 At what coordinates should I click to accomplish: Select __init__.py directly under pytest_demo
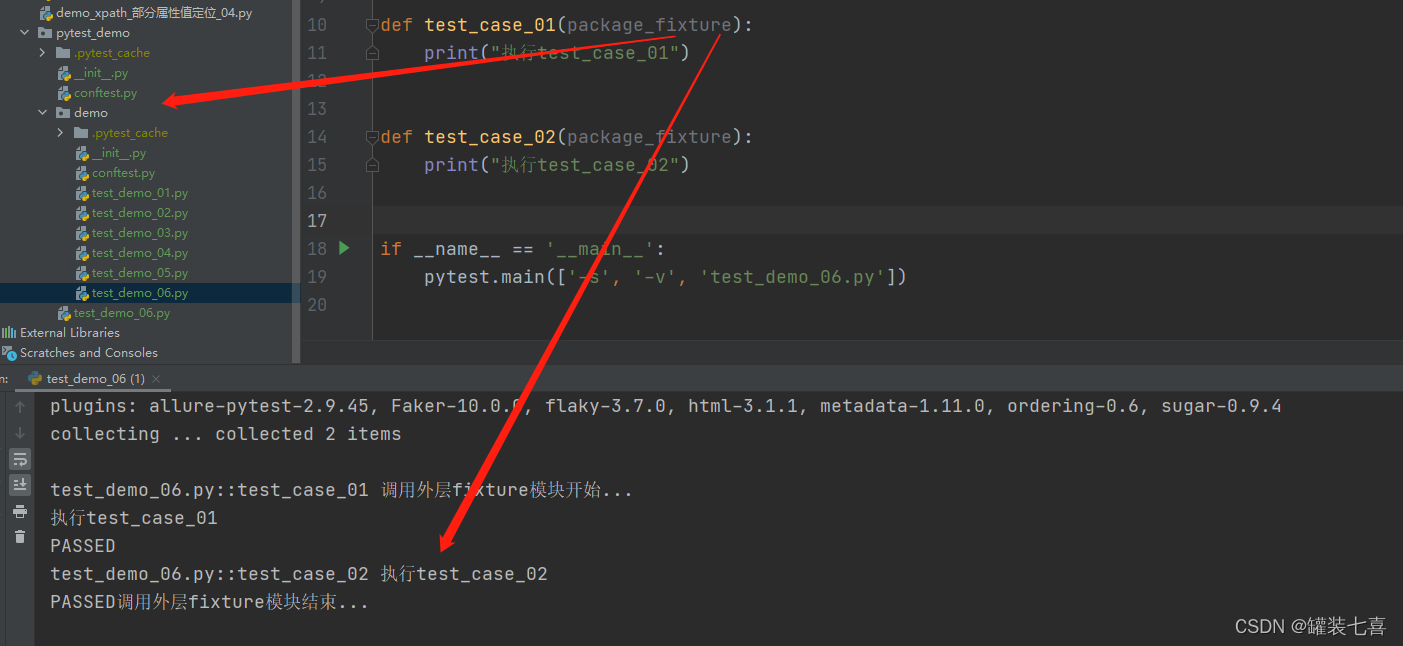92,73
